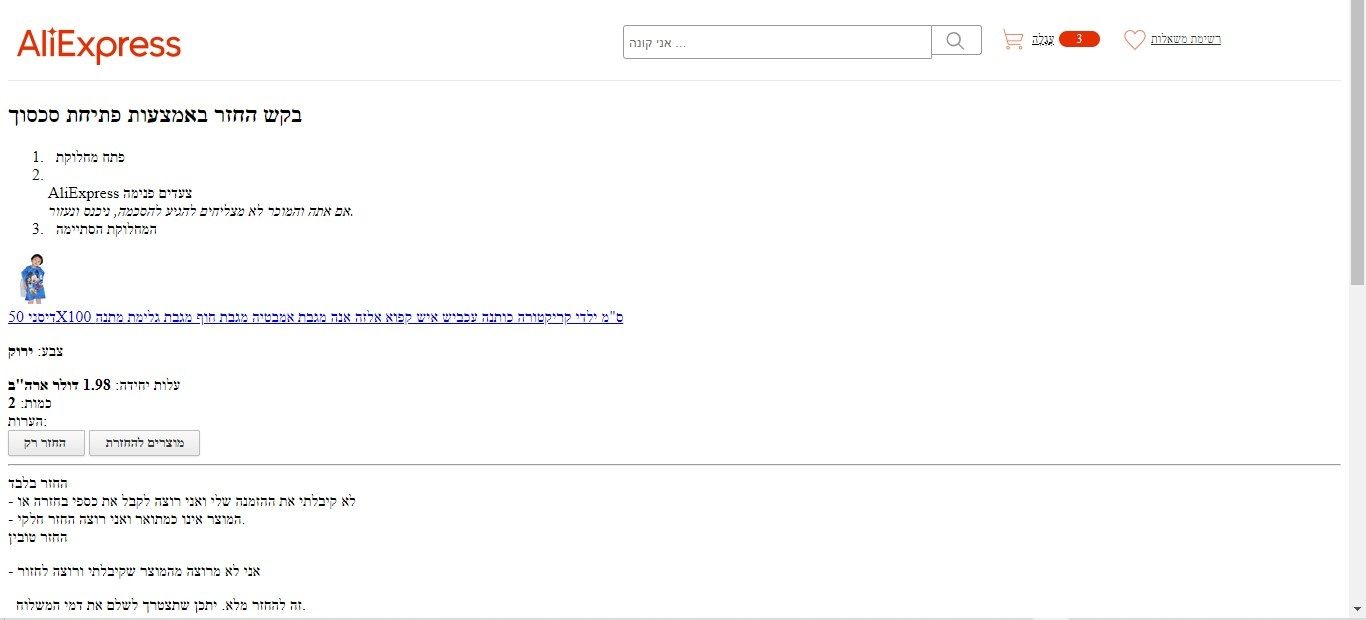Select the line starting 'זה להחזר מלא'
The height and width of the screenshot is (620, 1366).
click(x=161, y=605)
